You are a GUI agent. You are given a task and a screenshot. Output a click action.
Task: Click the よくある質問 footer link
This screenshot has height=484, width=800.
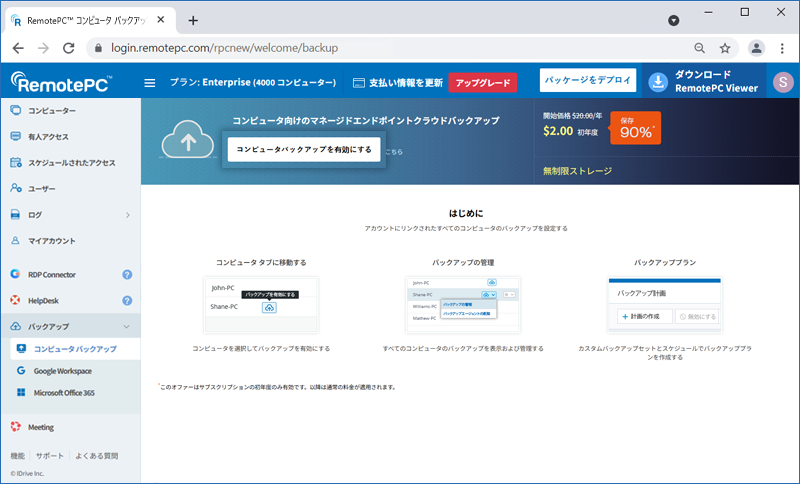(x=96, y=455)
